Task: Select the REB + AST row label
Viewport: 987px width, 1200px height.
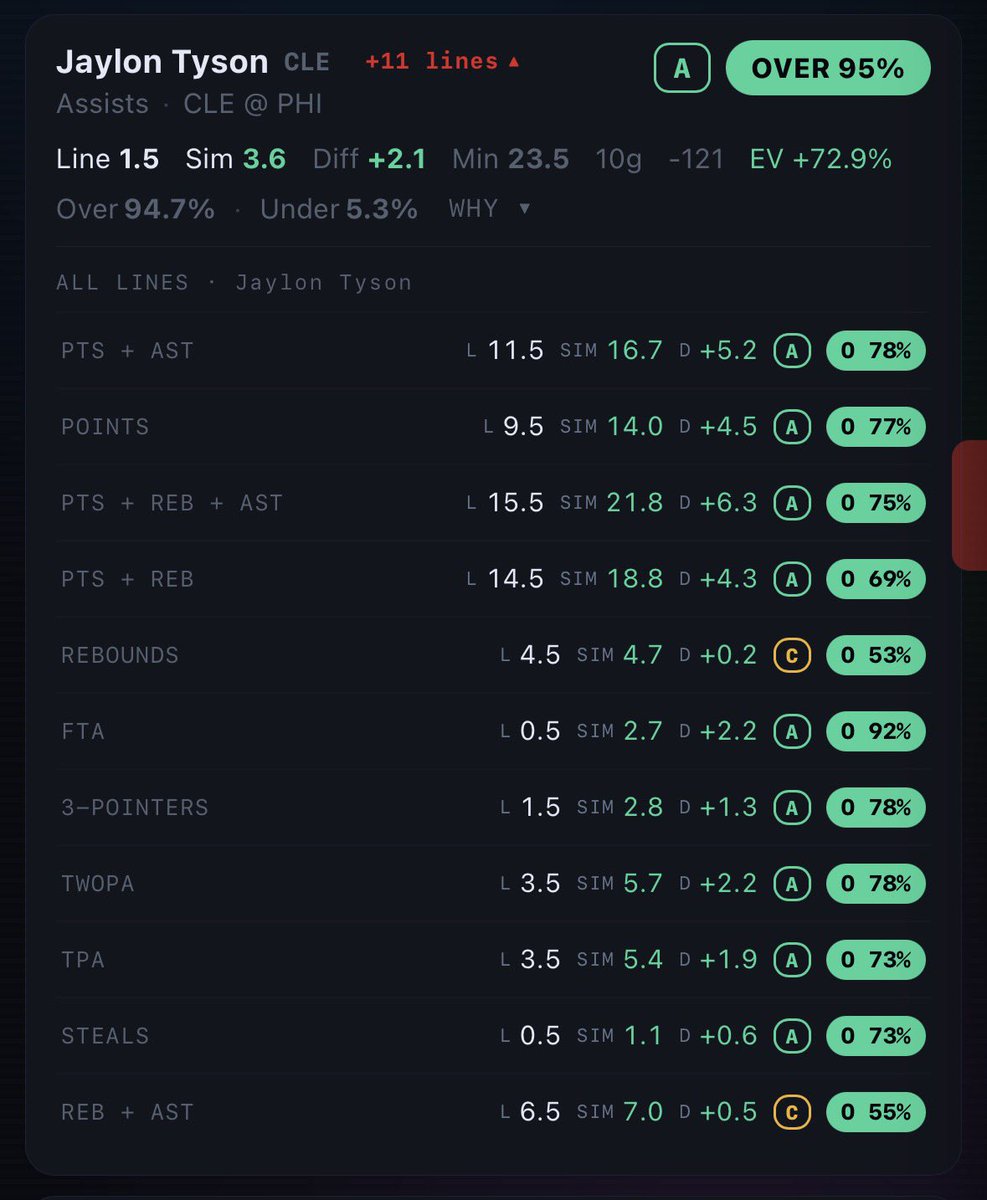Action: [127, 1112]
